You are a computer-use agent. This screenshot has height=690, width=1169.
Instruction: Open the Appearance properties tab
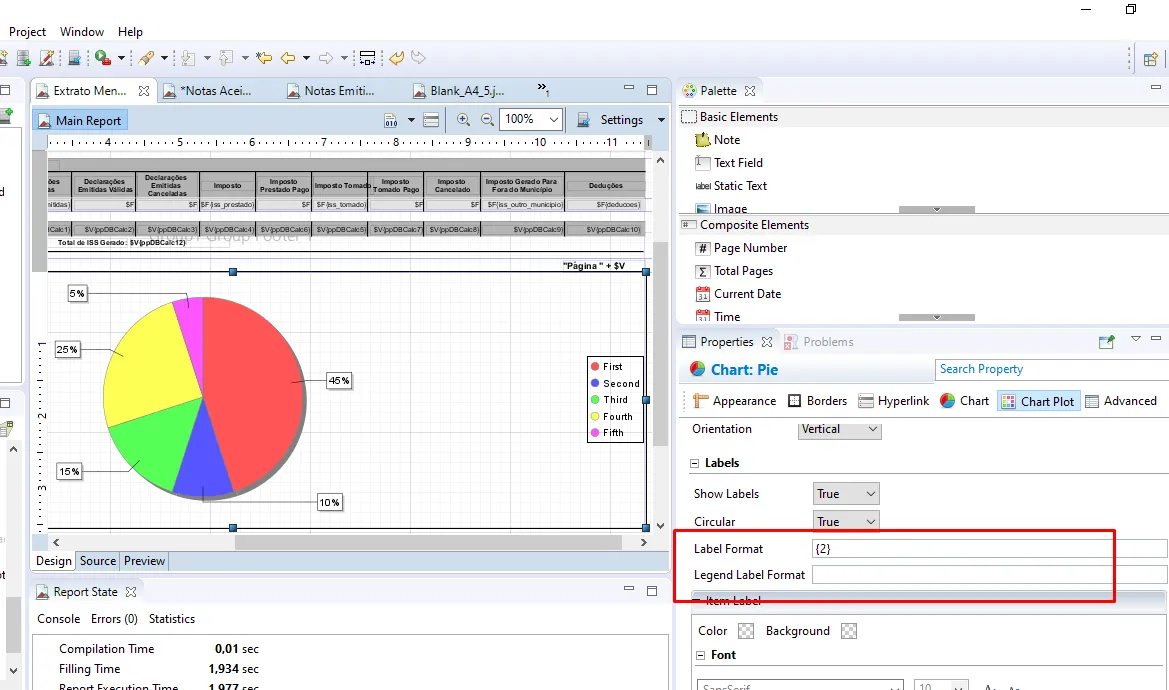pyautogui.click(x=734, y=401)
